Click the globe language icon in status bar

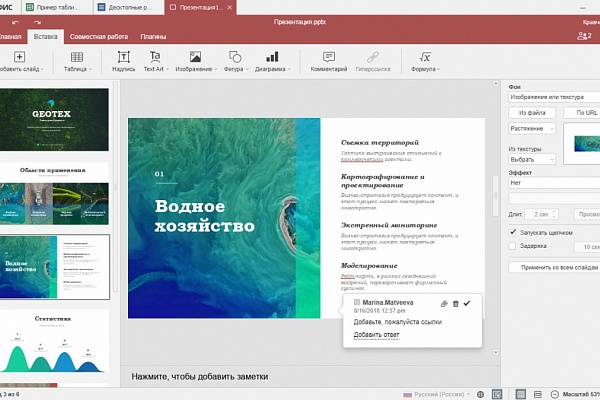click(480, 394)
